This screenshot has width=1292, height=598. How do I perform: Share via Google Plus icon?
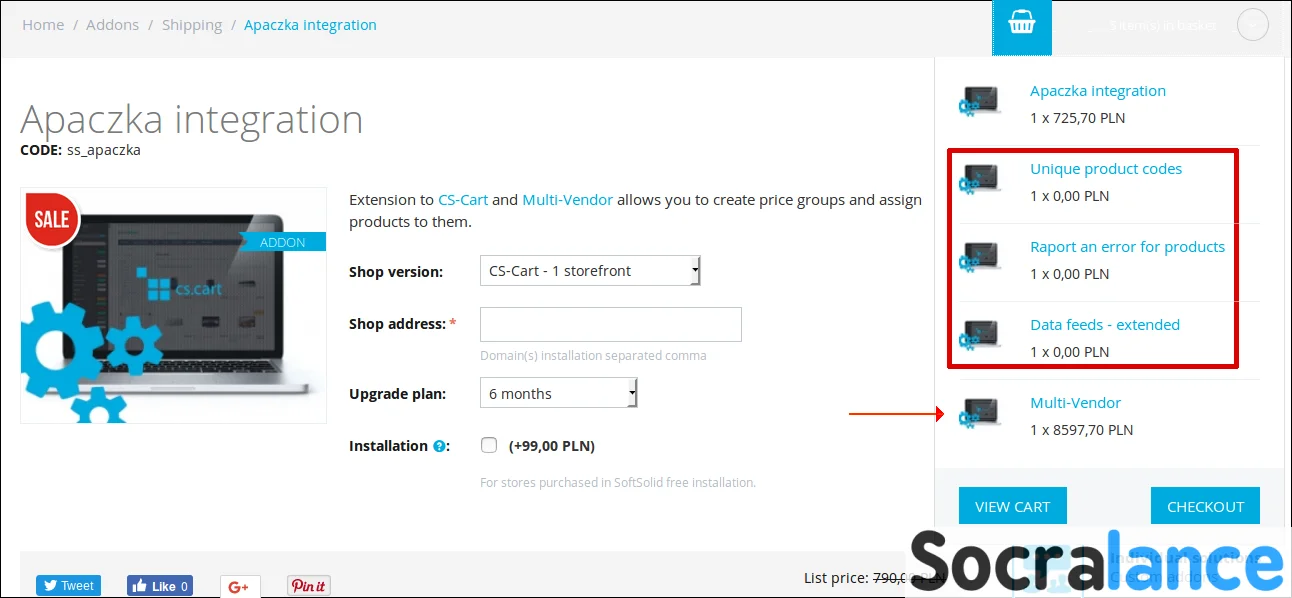(x=240, y=587)
